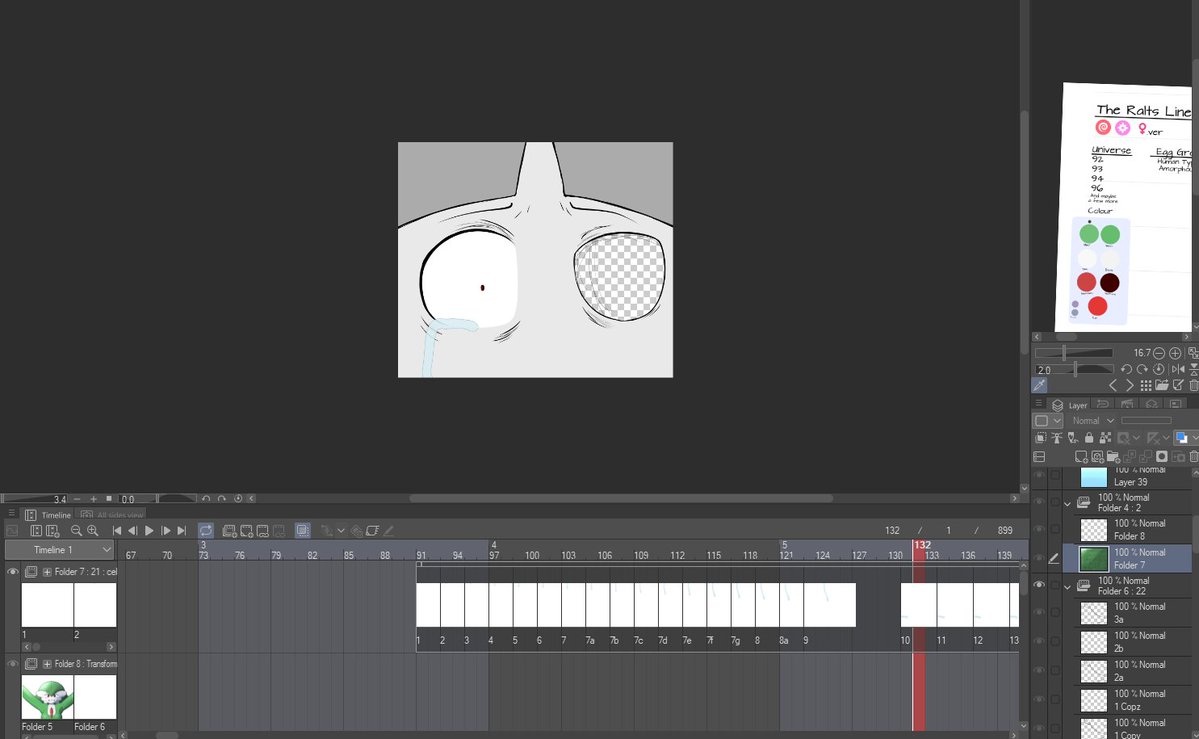Select cel 7a in the timeline
The image size is (1199, 739).
click(598, 605)
